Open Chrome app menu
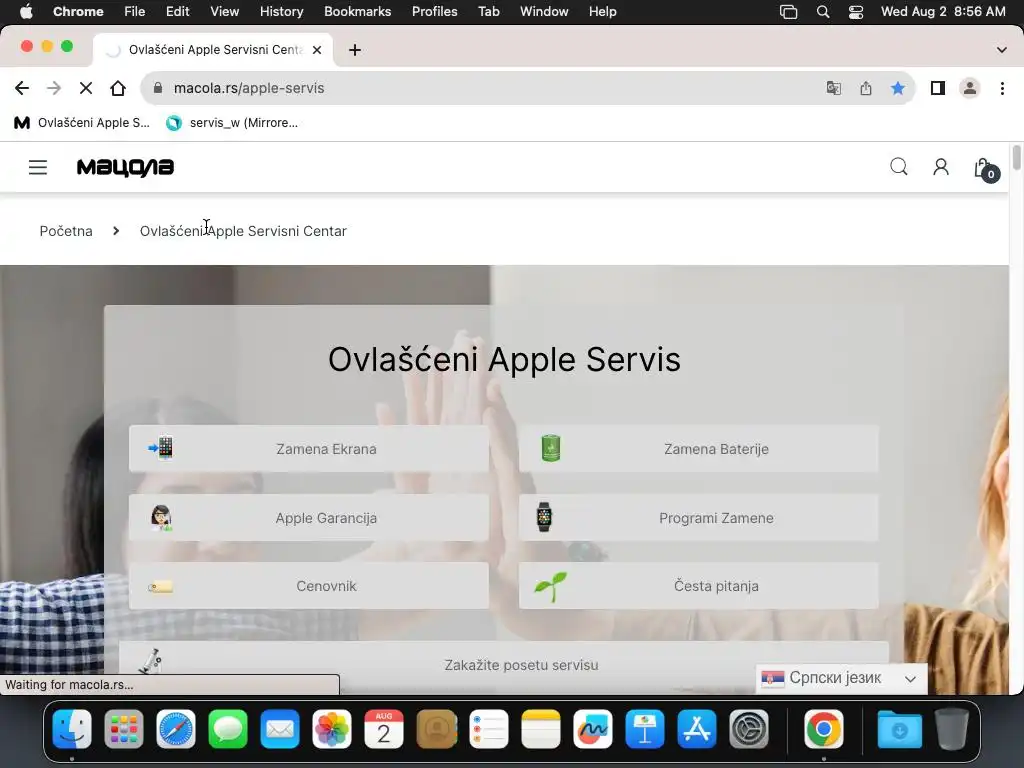Image resolution: width=1024 pixels, height=768 pixels. pyautogui.click(x=78, y=12)
